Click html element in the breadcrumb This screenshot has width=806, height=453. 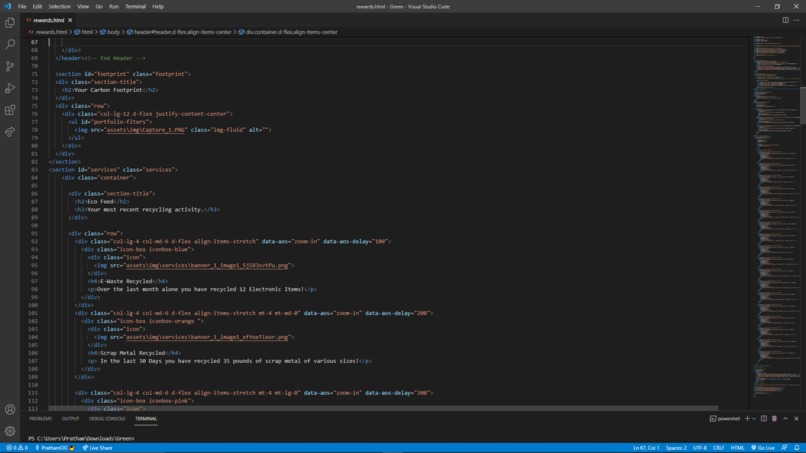[87, 32]
